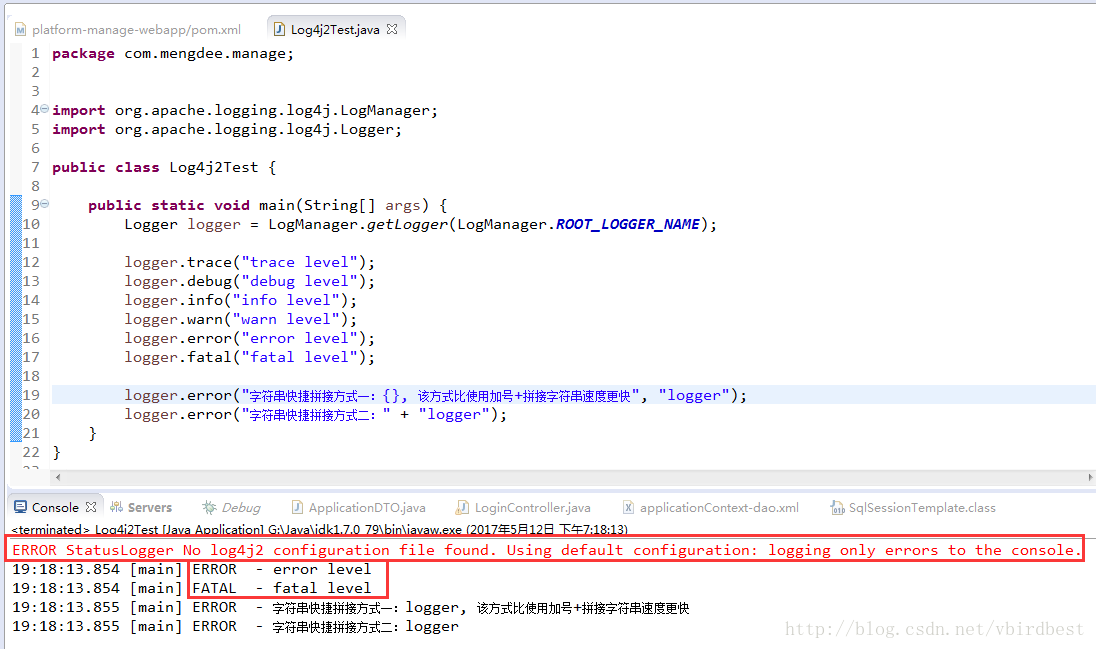Click the terminated Log4j2Test console header
The width and height of the screenshot is (1096, 649).
tap(319, 529)
